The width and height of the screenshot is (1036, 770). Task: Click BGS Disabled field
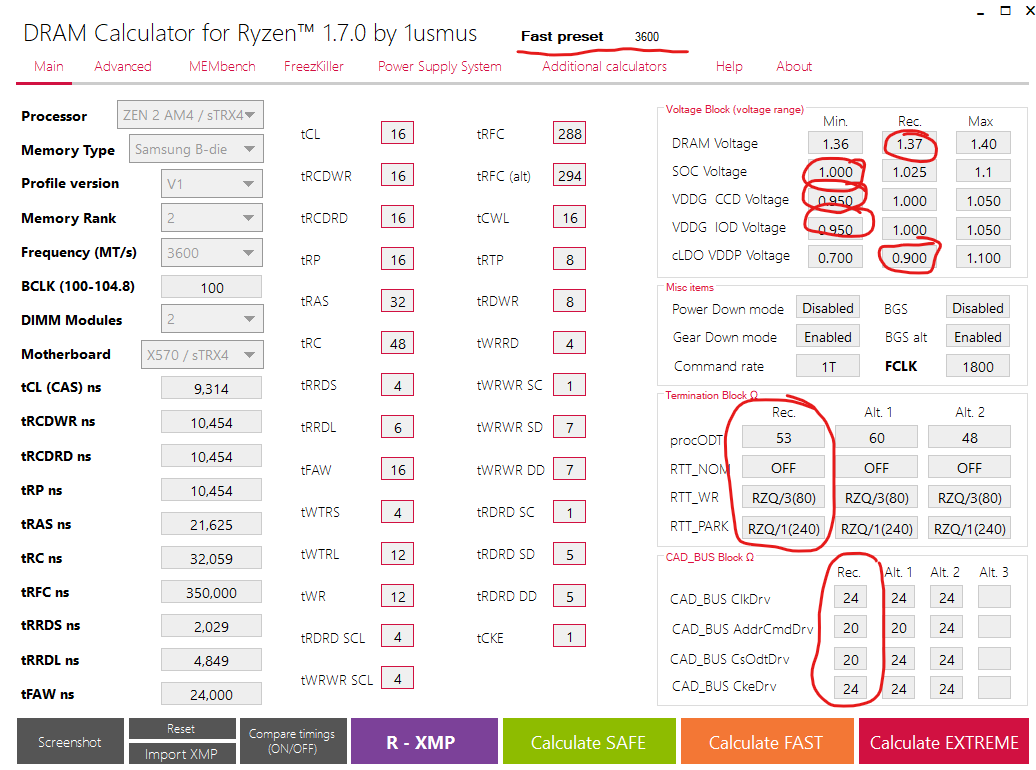(x=978, y=308)
